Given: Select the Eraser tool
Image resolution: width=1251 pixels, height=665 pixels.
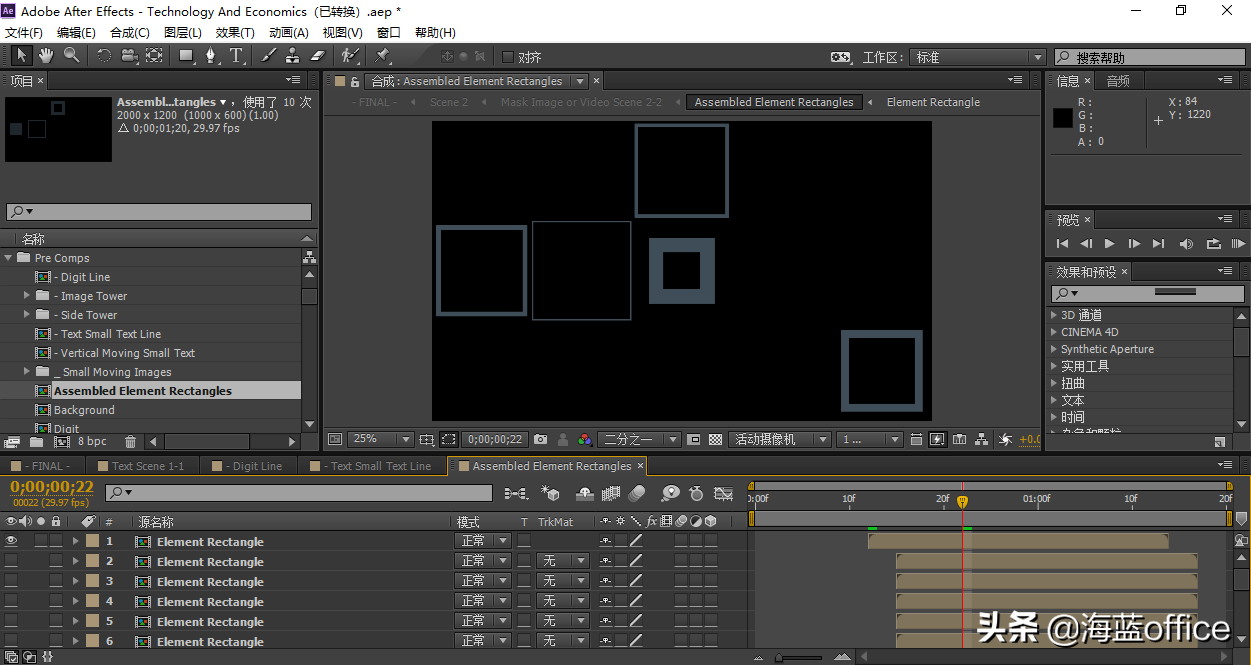Looking at the screenshot, I should 318,56.
